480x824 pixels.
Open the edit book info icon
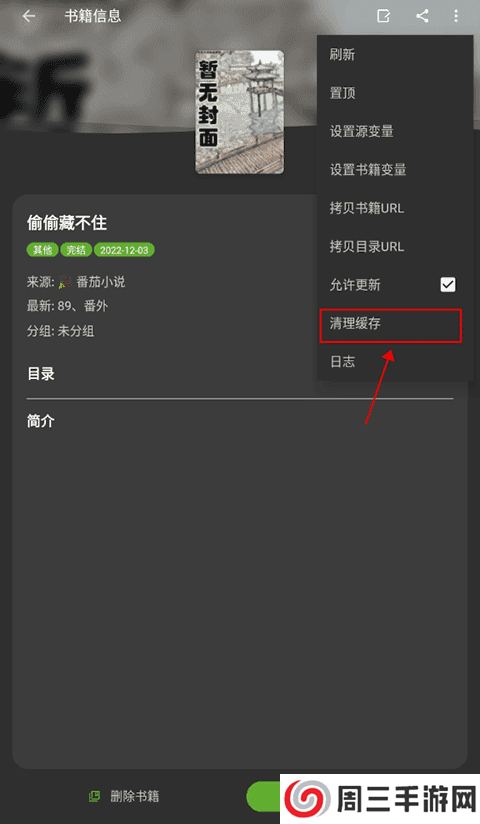tap(384, 16)
